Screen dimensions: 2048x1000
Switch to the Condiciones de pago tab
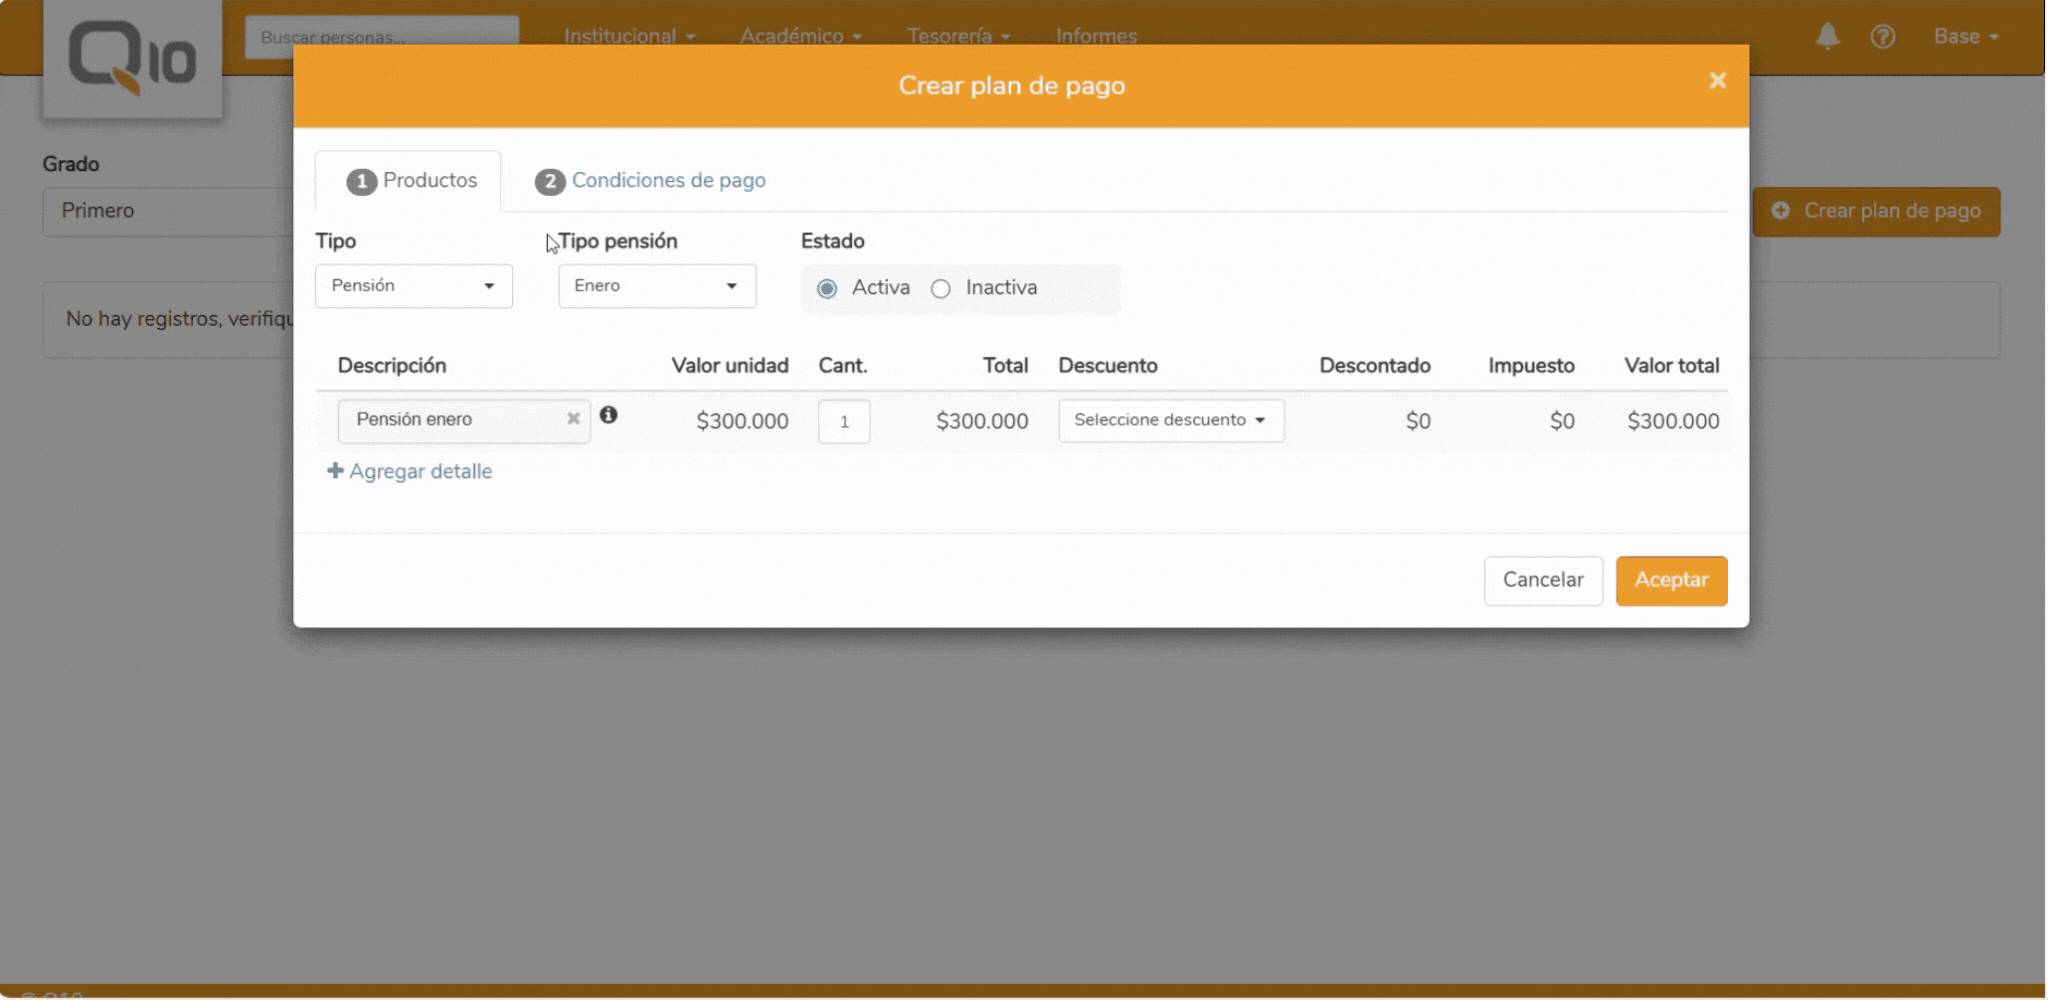pyautogui.click(x=668, y=181)
